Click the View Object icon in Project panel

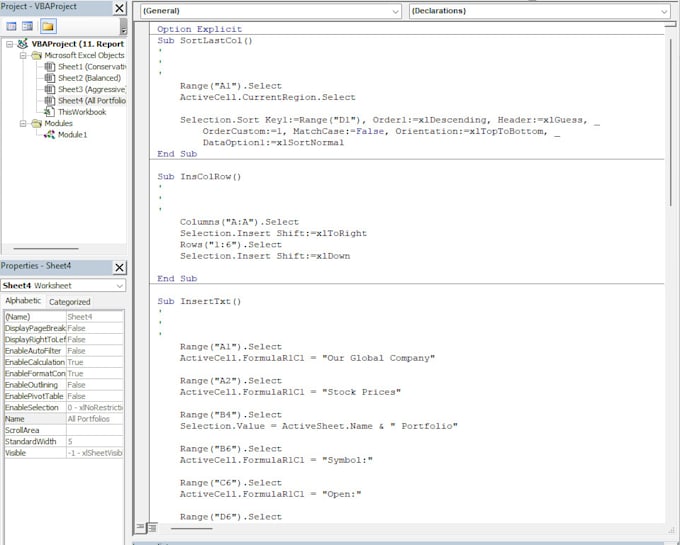tap(27, 26)
